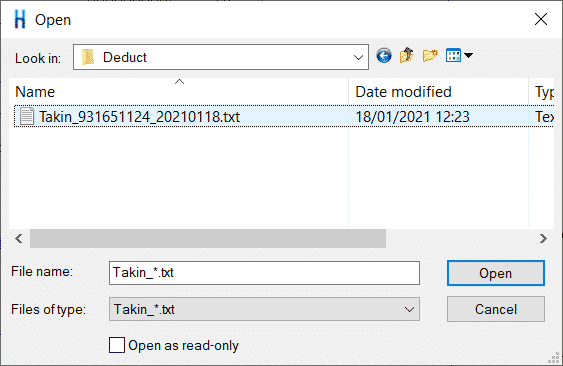Click the scroll right arrow
The width and height of the screenshot is (563, 366).
543,238
